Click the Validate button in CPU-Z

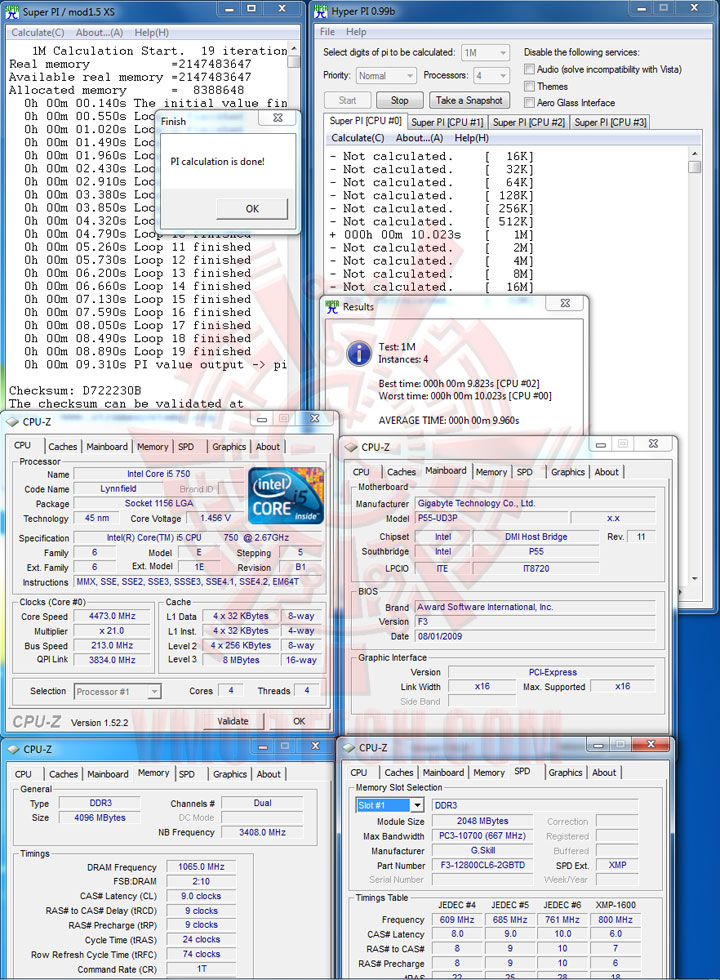233,721
